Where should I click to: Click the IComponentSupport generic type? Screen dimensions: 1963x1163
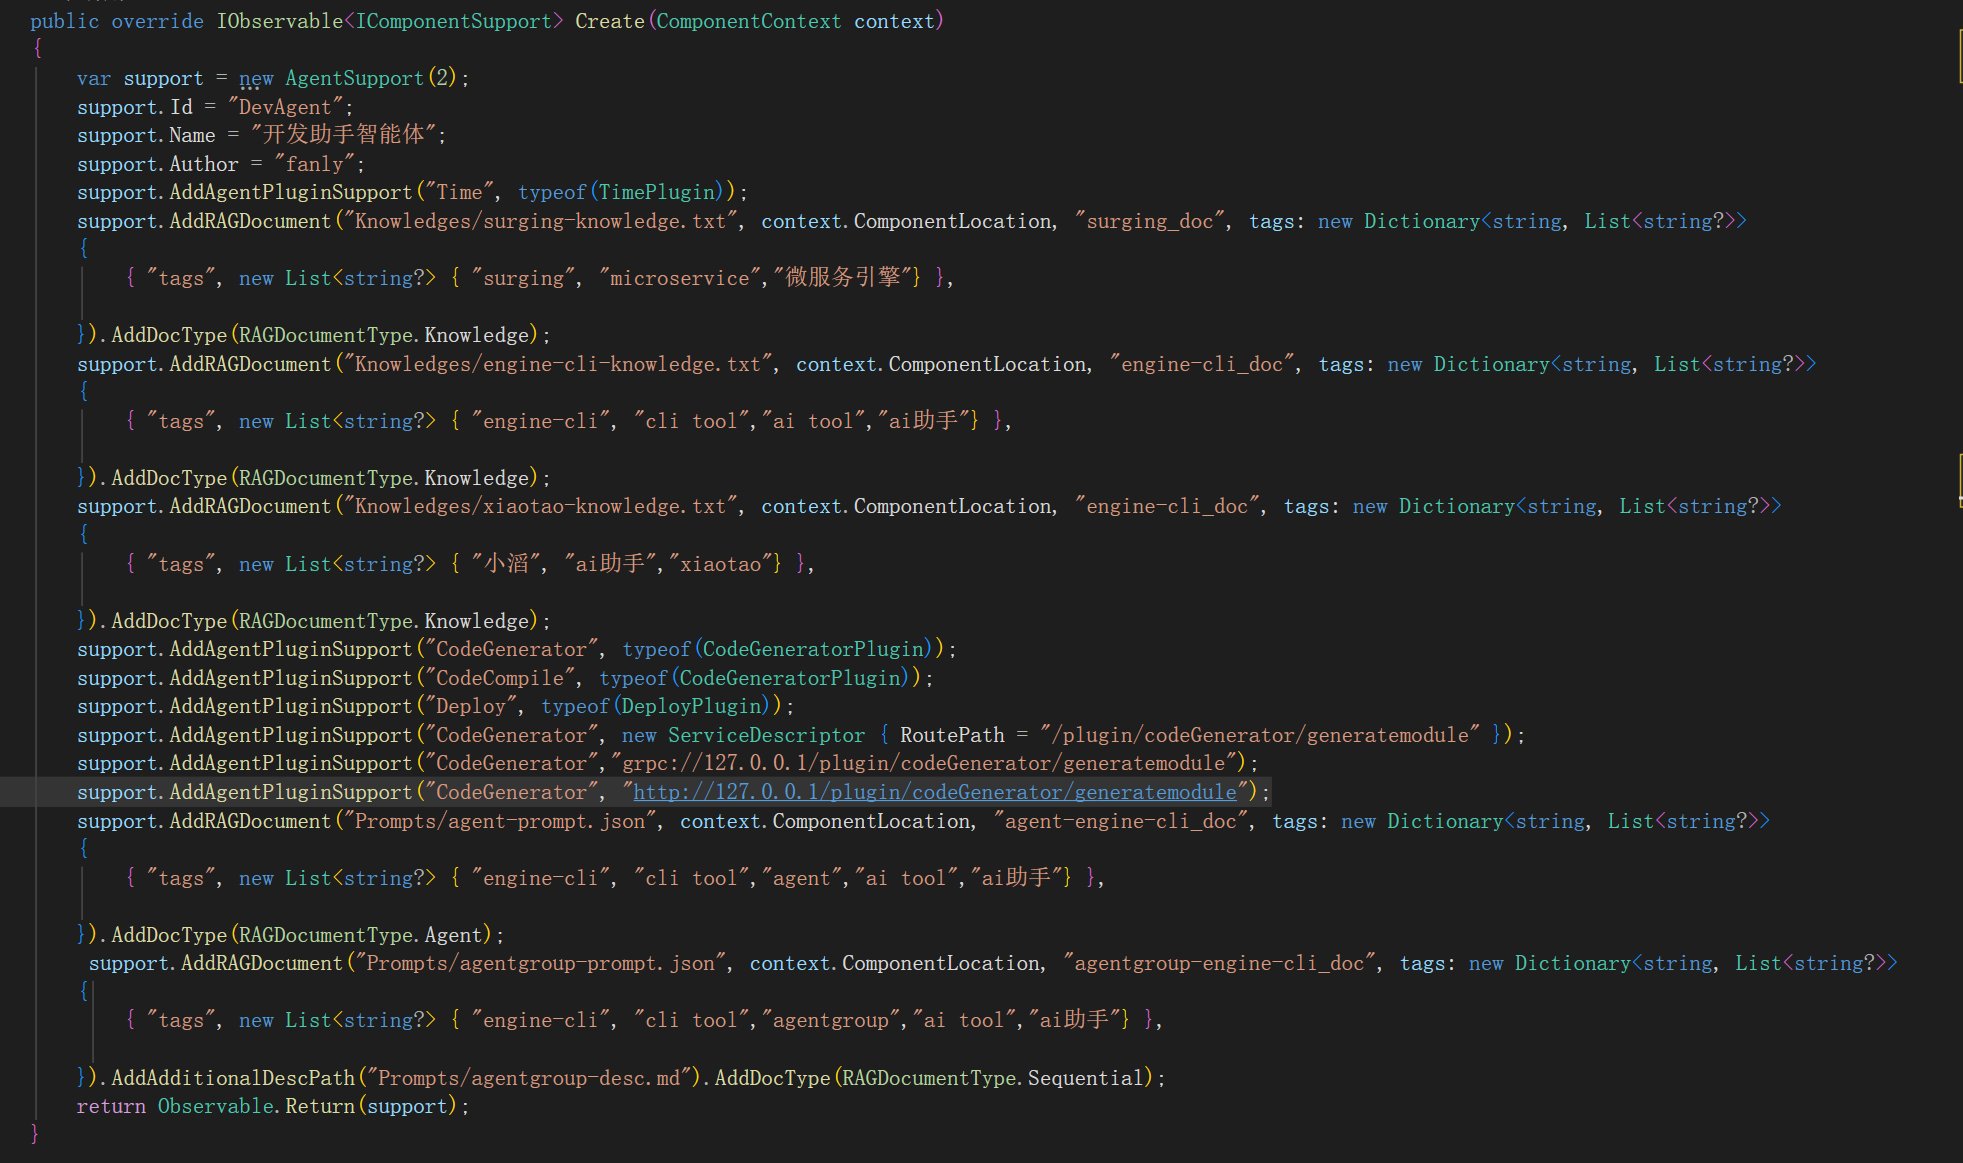coord(453,21)
